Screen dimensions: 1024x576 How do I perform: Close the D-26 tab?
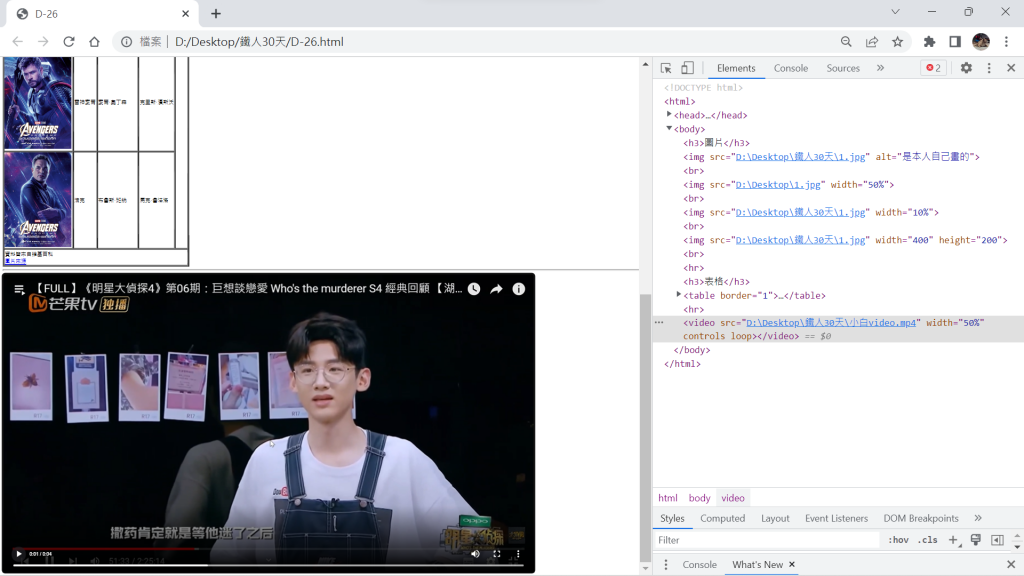click(185, 14)
